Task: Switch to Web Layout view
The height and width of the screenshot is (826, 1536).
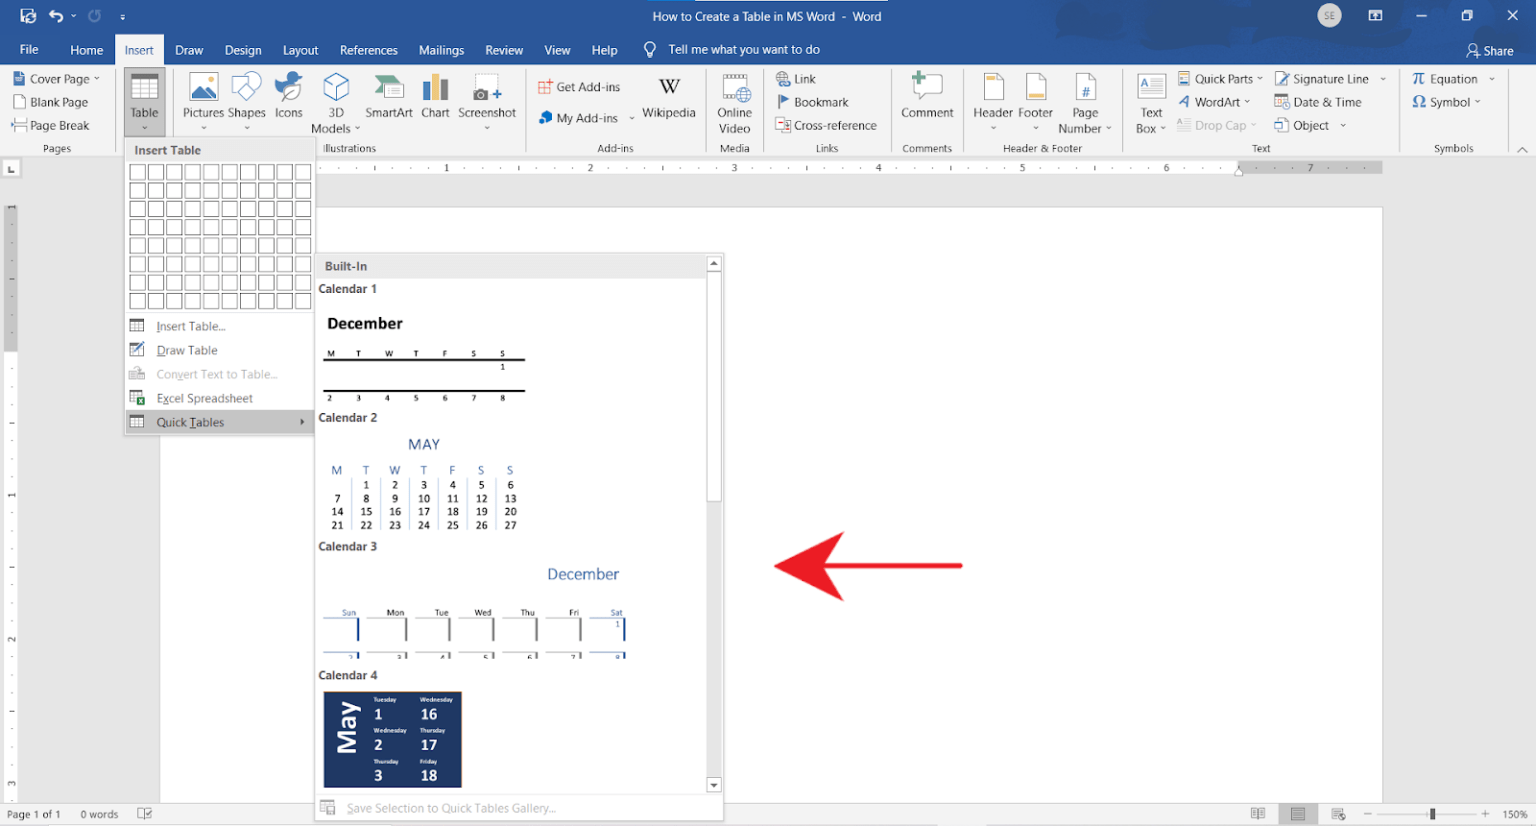Action: pyautogui.click(x=1338, y=814)
